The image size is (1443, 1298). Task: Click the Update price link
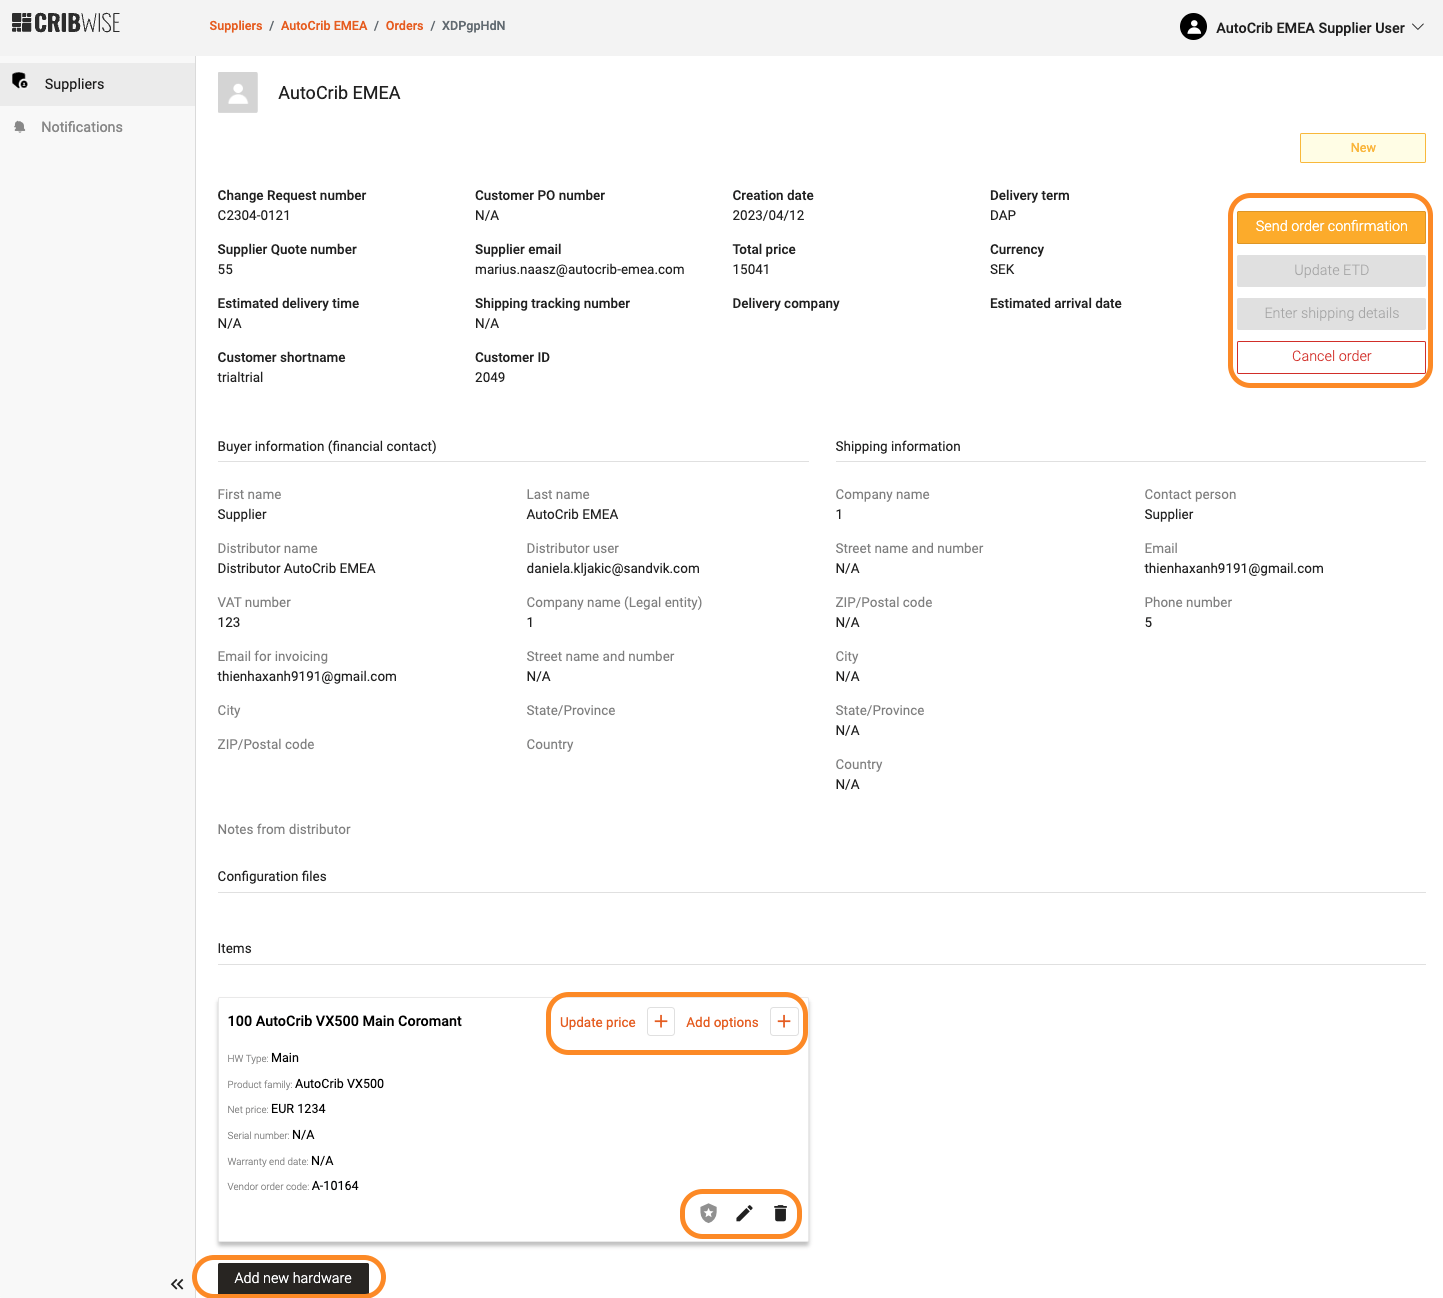(x=597, y=1022)
